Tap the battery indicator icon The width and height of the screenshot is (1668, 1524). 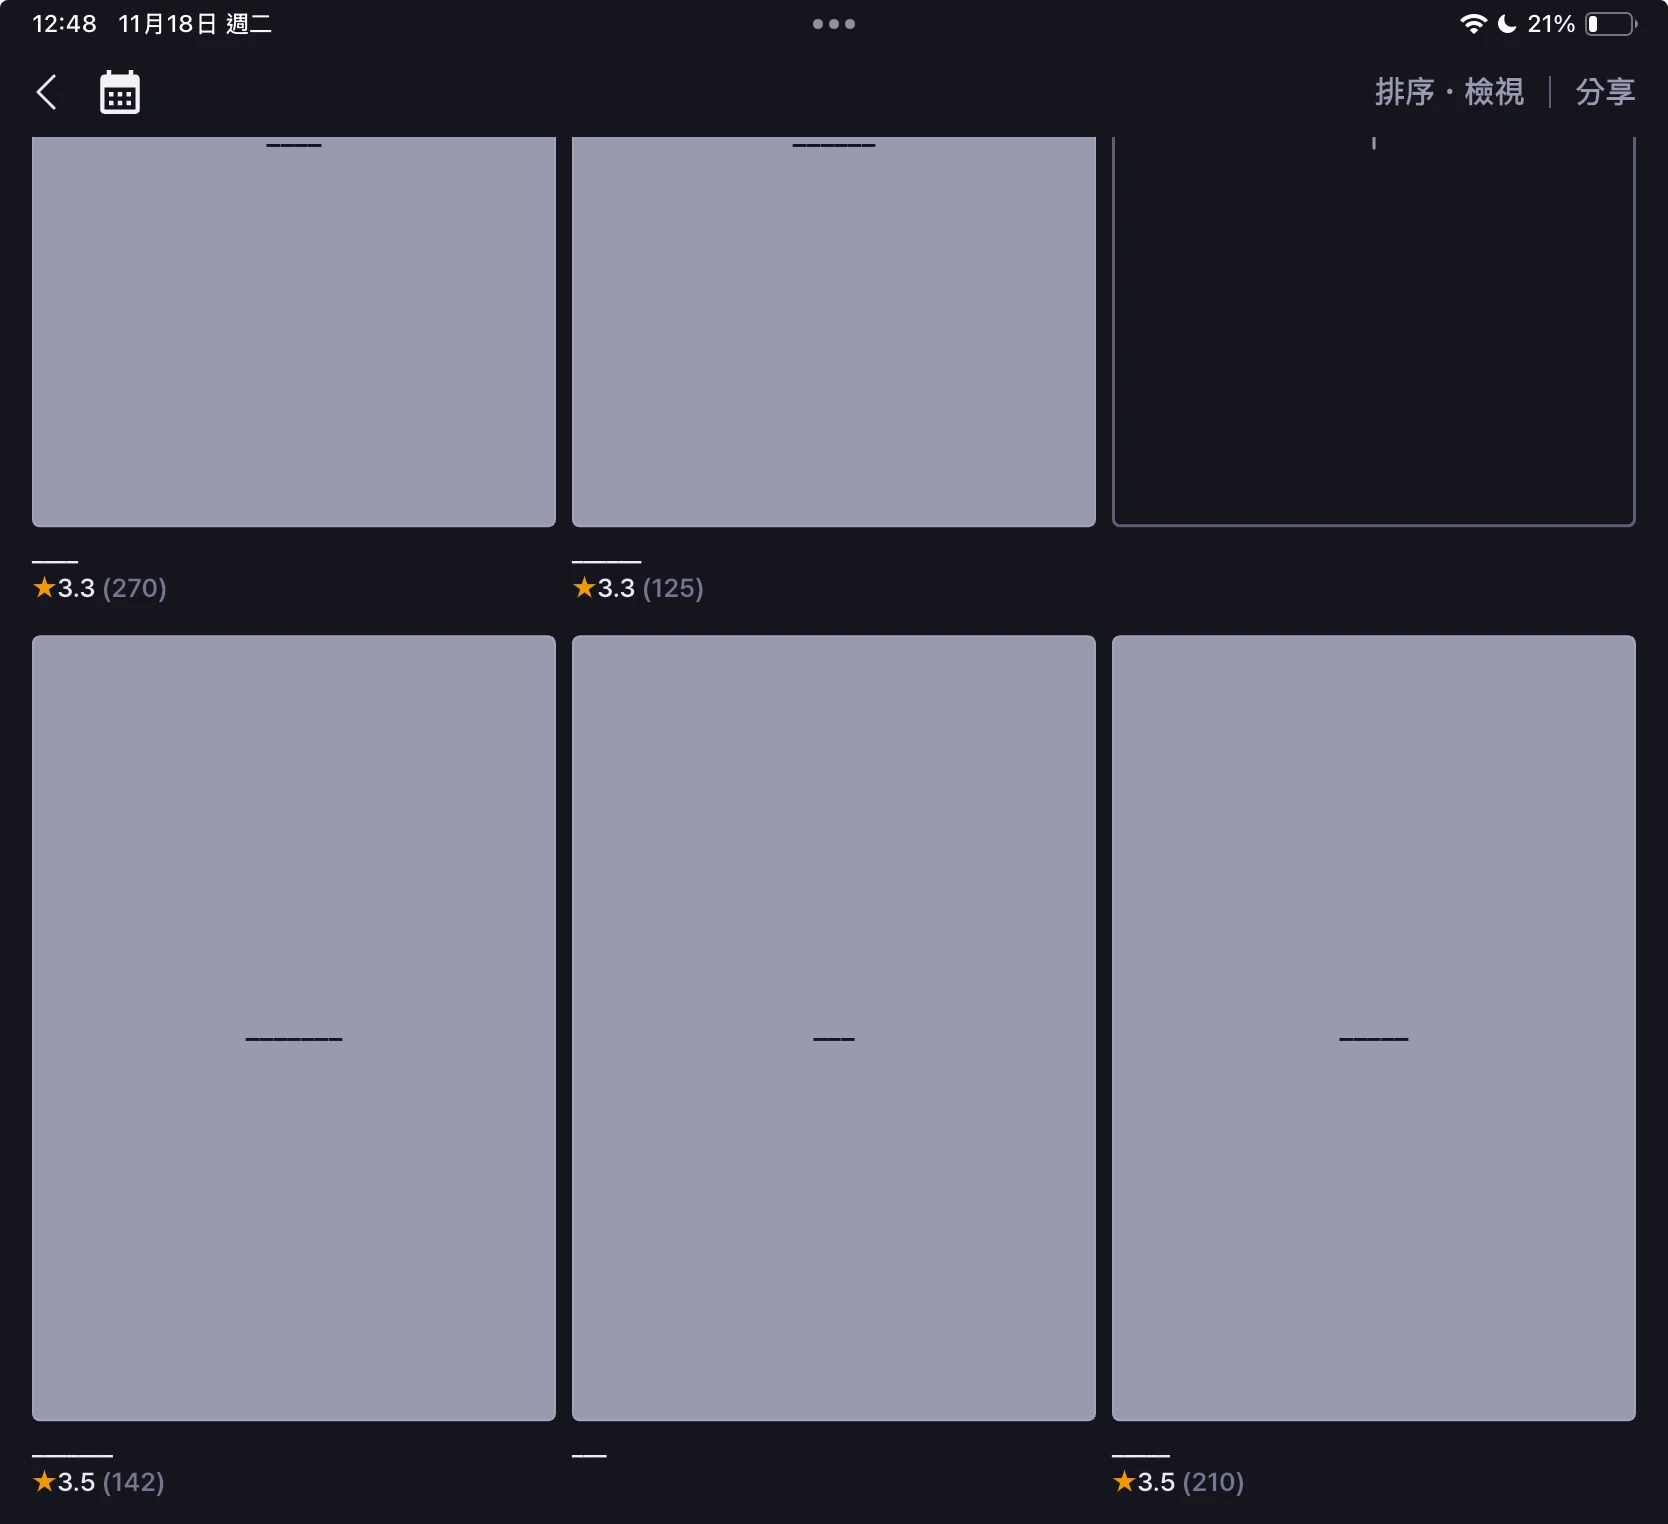[1610, 24]
